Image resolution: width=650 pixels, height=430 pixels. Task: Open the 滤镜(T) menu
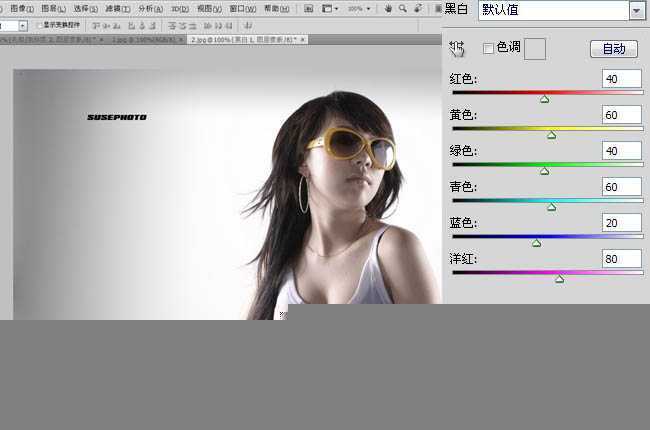pyautogui.click(x=118, y=9)
